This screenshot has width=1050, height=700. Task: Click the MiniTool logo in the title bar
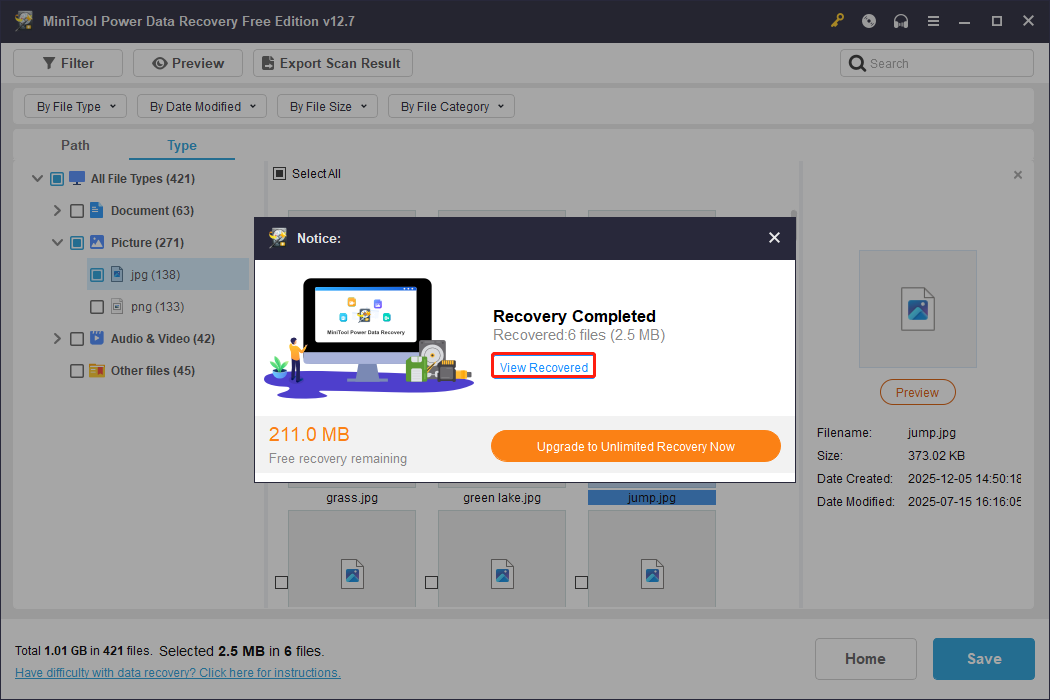point(23,20)
